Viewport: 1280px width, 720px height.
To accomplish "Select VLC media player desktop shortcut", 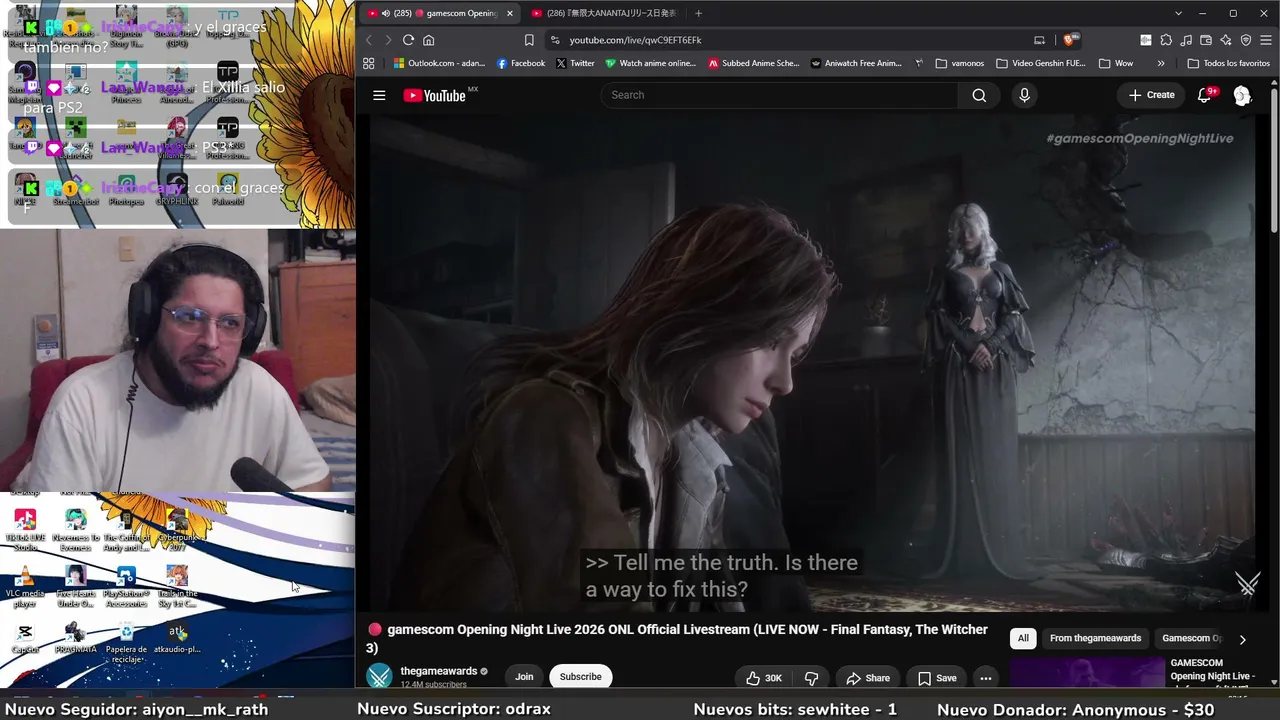I will pyautogui.click(x=25, y=587).
